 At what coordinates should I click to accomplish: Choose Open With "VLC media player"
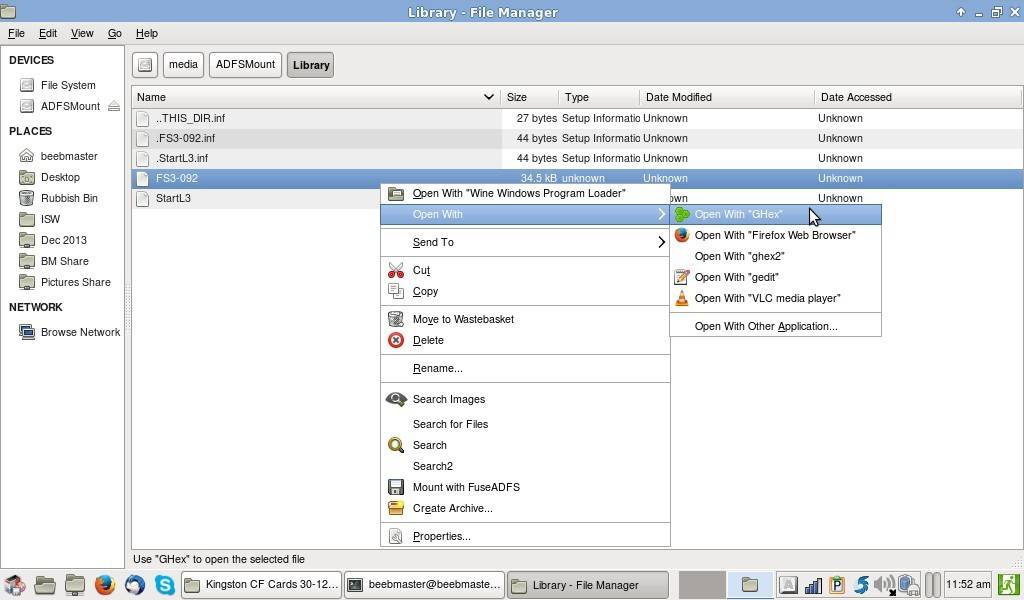point(767,298)
